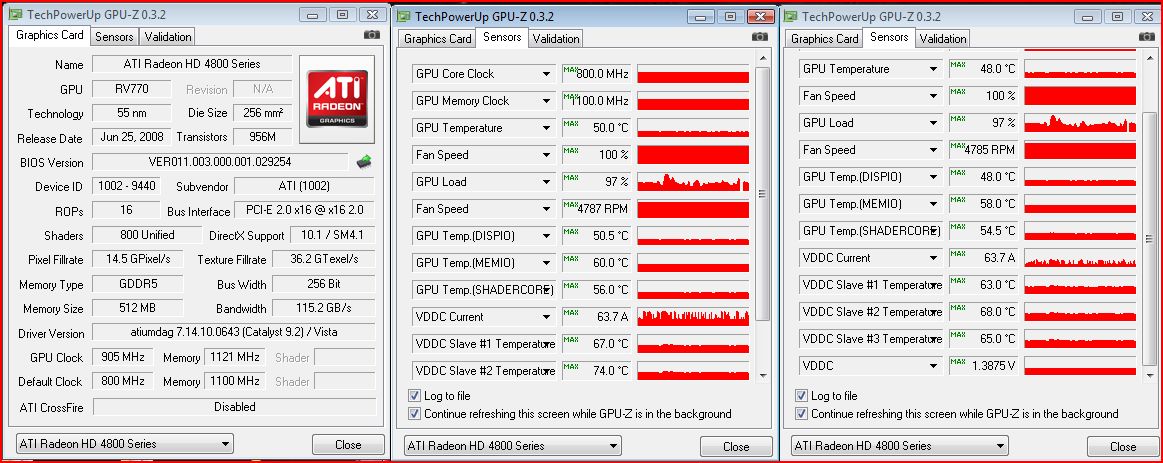Open VDDC Slave #3 Temperature dropdown

pyautogui.click(x=934, y=339)
